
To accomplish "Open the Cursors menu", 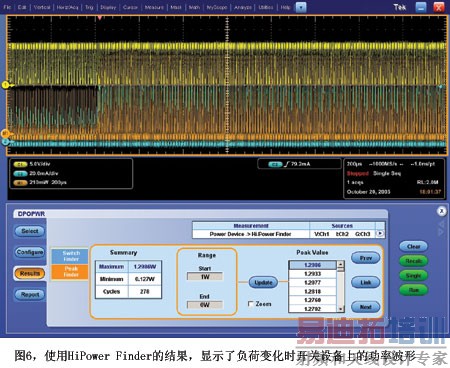I will click(x=130, y=7).
